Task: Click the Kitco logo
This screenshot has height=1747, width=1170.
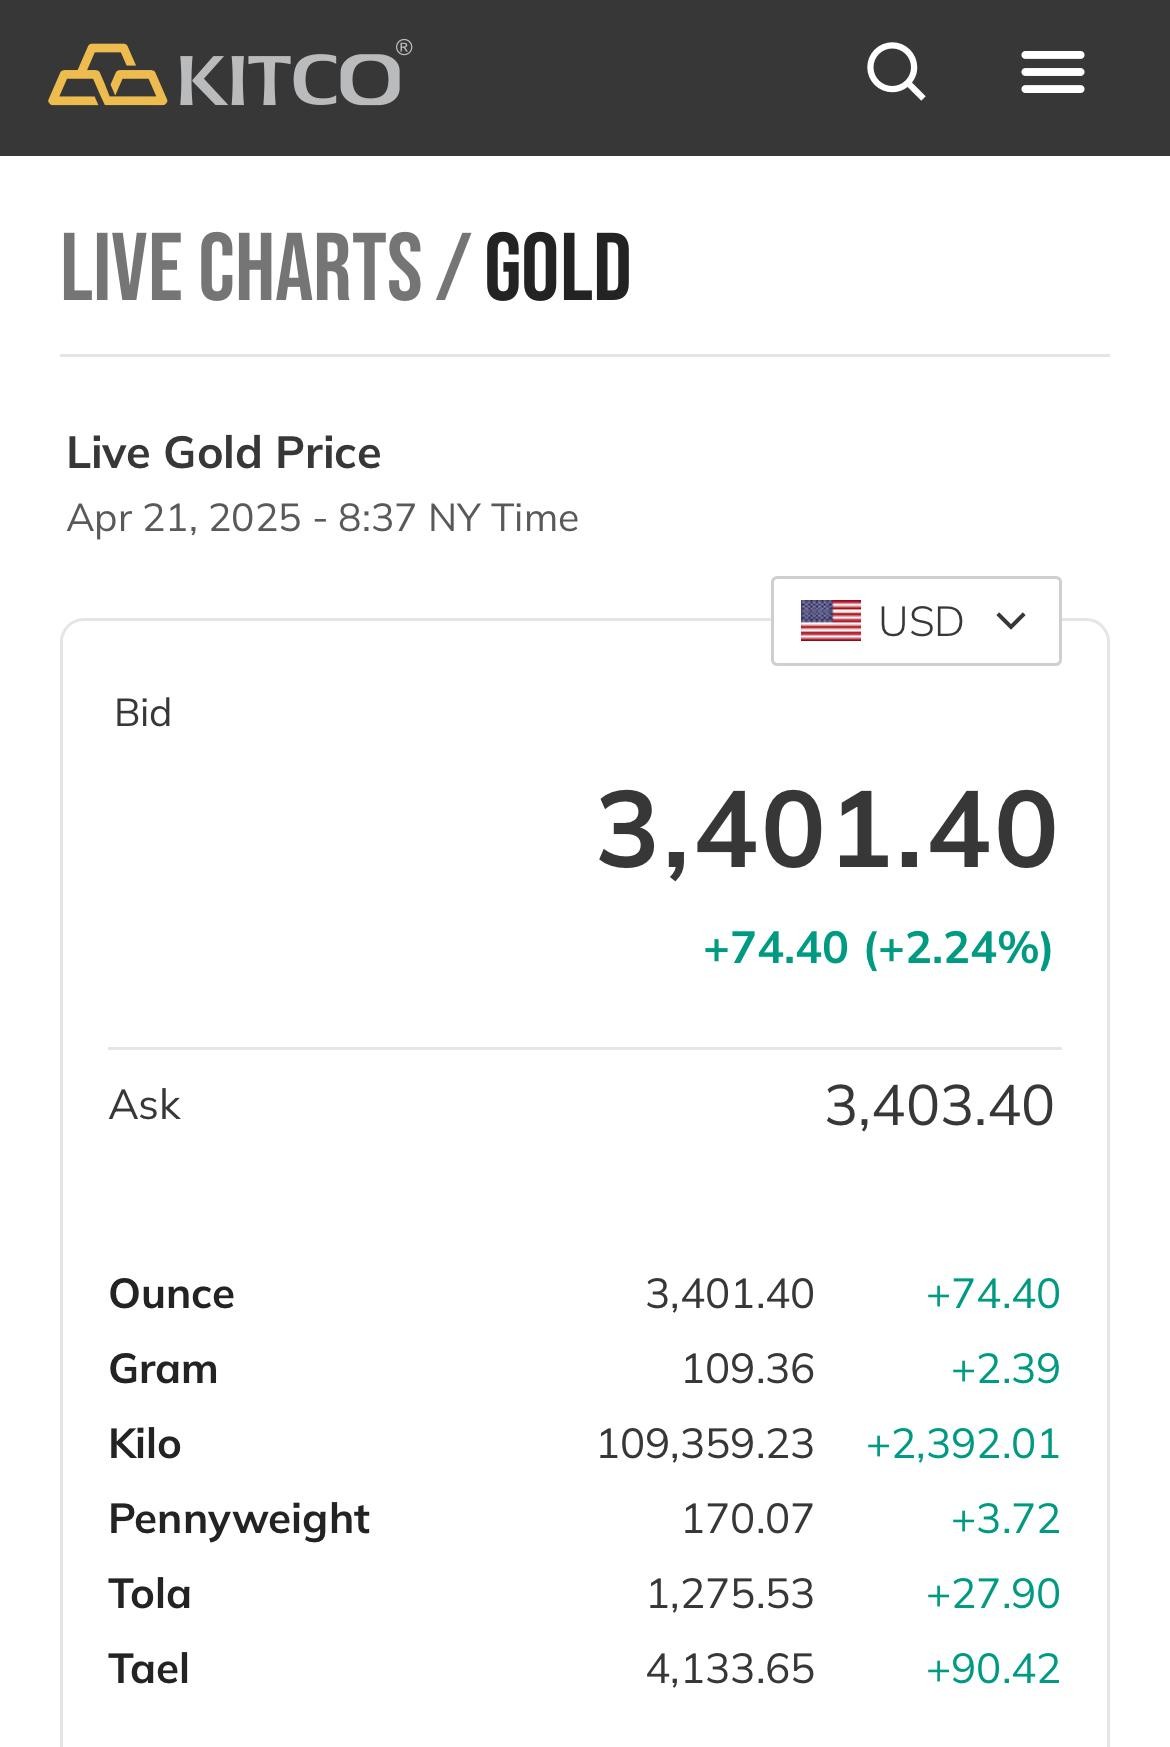Action: (x=229, y=75)
